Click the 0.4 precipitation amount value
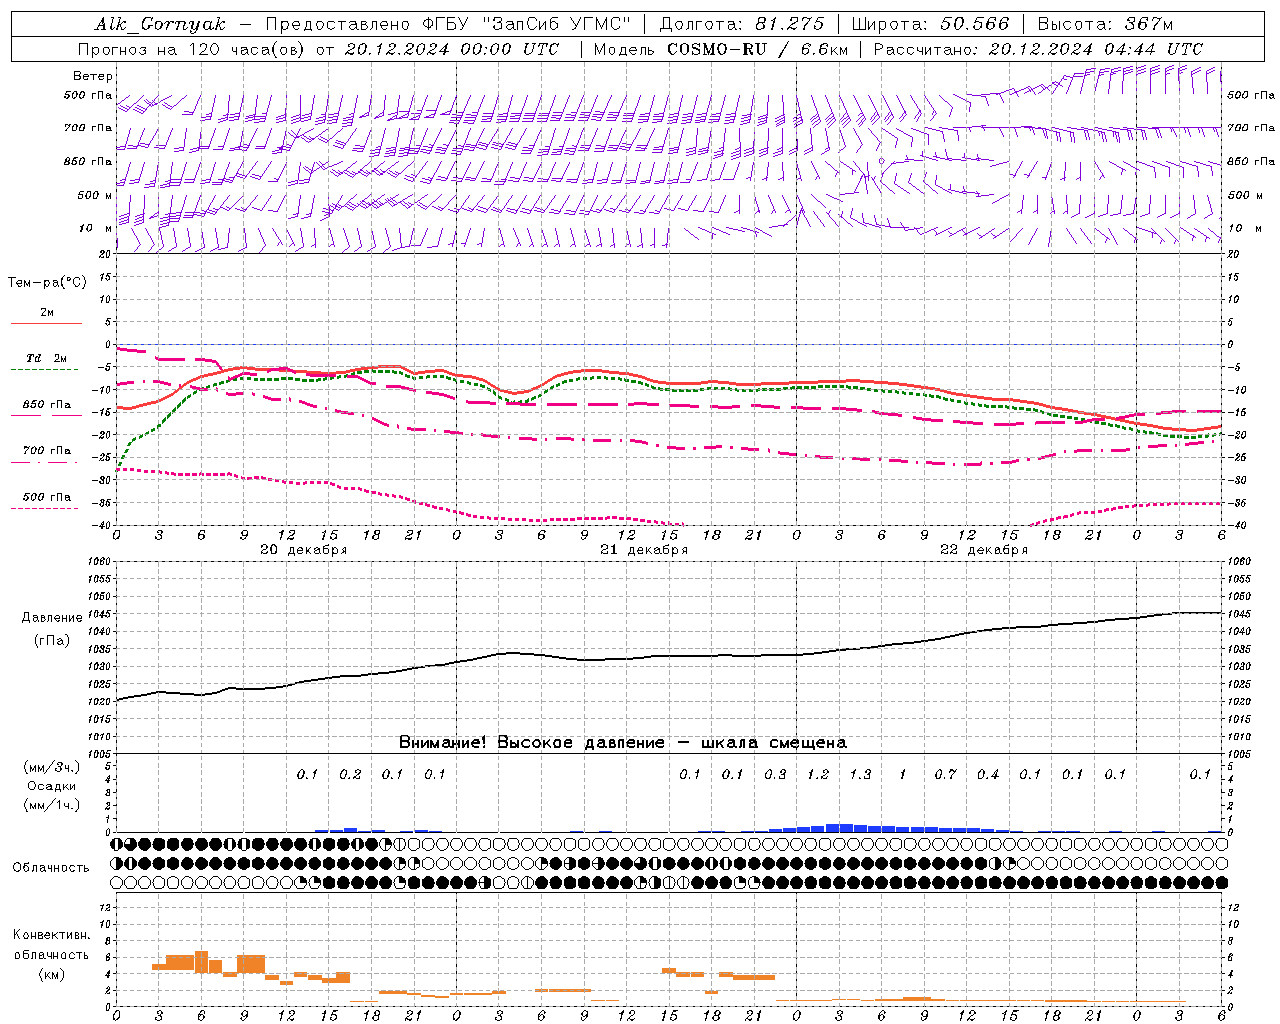This screenshot has width=1280, height=1024. 988,775
